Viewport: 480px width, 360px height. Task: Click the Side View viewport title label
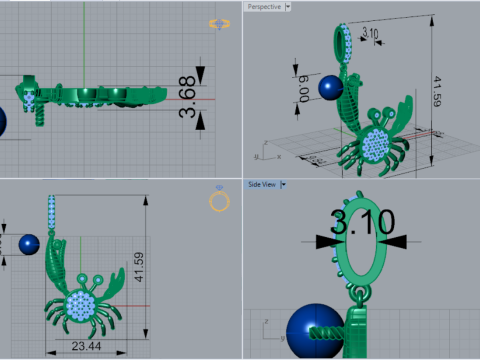pyautogui.click(x=262, y=184)
